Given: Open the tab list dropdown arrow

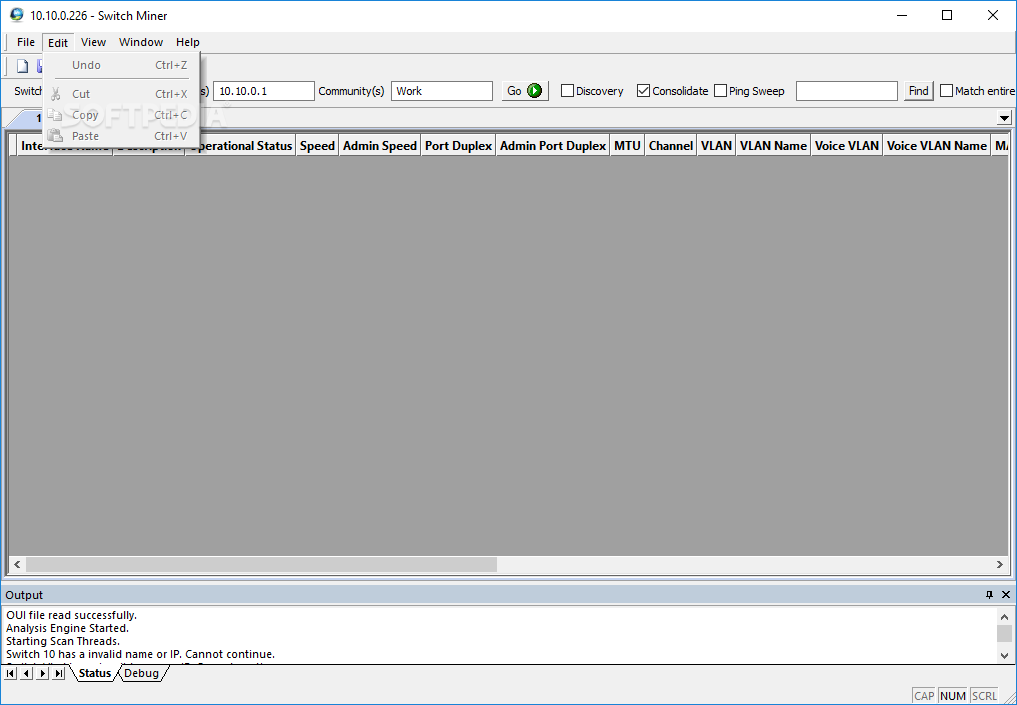Looking at the screenshot, I should click(x=1004, y=118).
